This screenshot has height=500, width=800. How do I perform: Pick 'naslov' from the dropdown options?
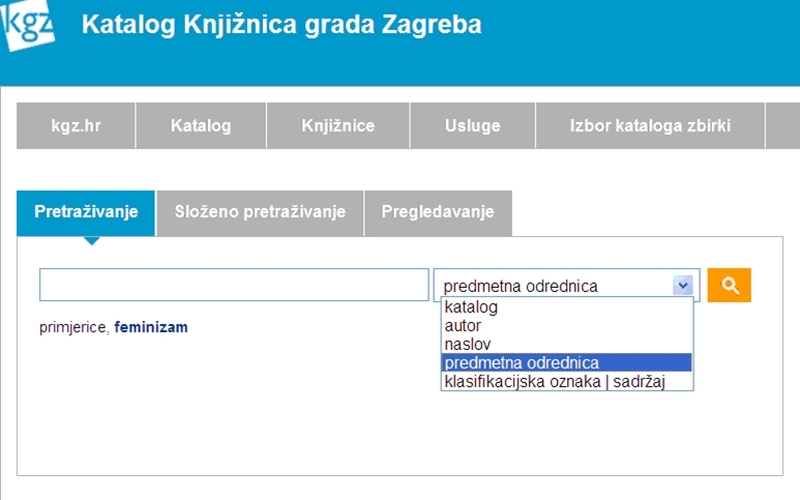[467, 344]
